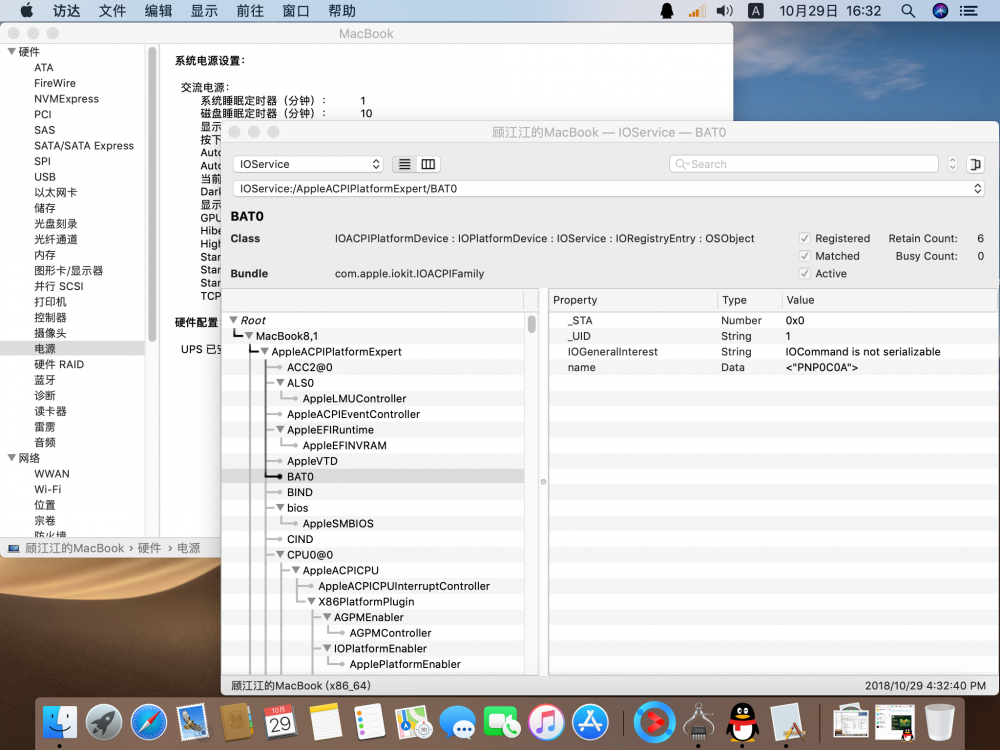Open FaceTime app in Dock
Viewport: 1000px width, 750px height.
[501, 722]
